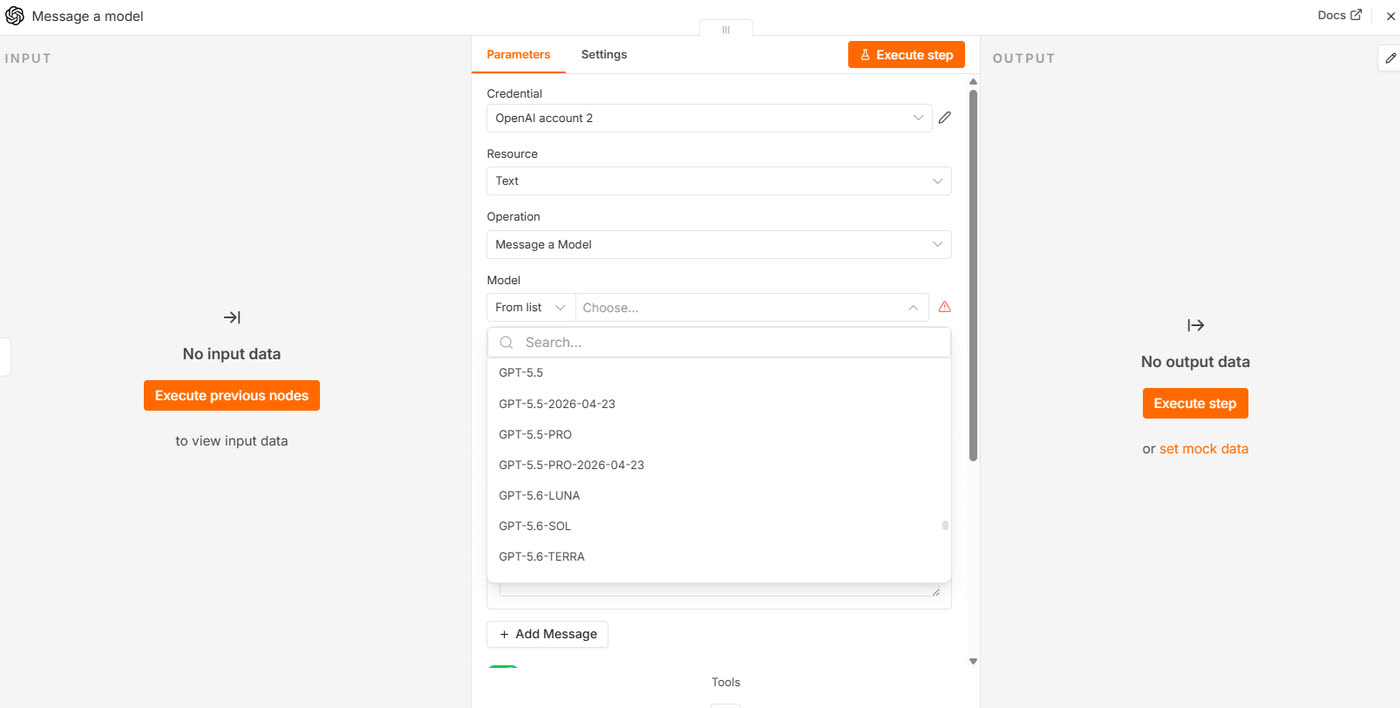The width and height of the screenshot is (1400, 708).
Task: Select GPT-5.5-PRO-2026-04-23 model
Action: pyautogui.click(x=719, y=465)
